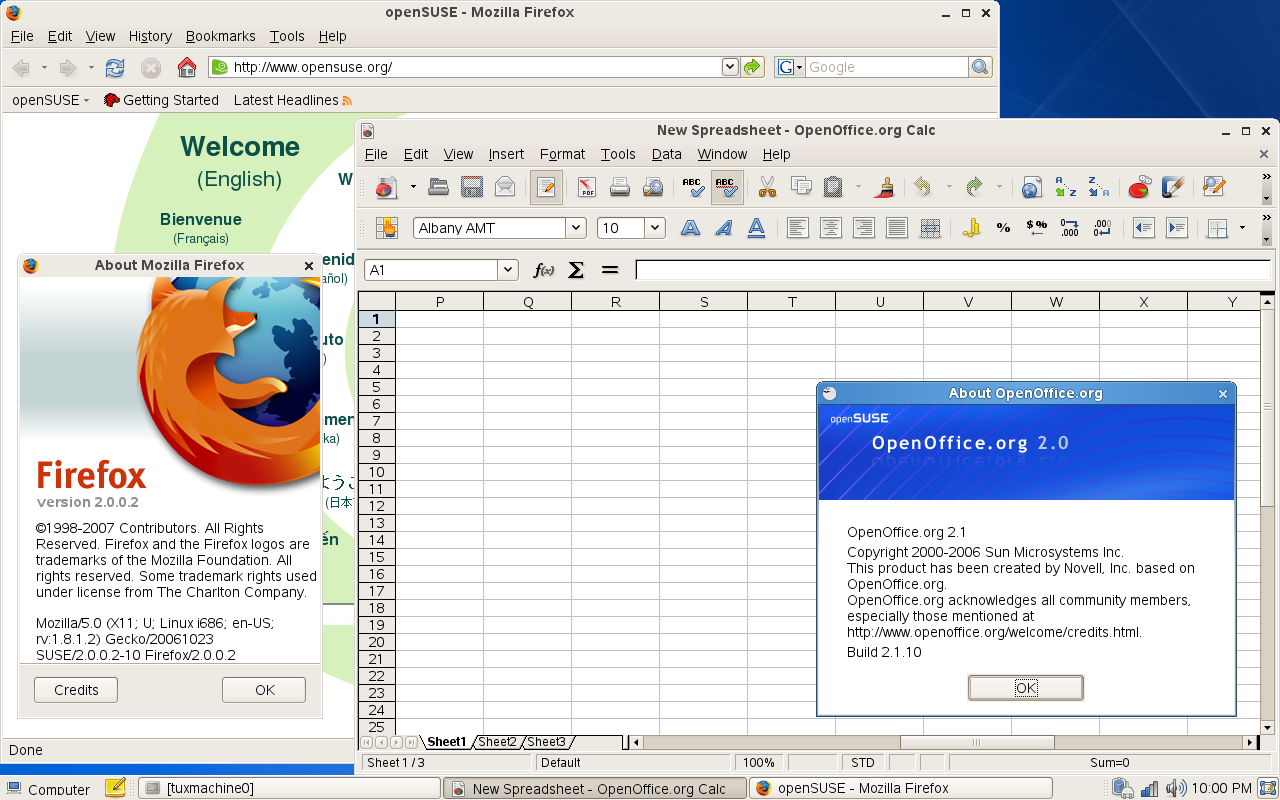Click the Calc horizontal scrollbar

click(x=944, y=742)
